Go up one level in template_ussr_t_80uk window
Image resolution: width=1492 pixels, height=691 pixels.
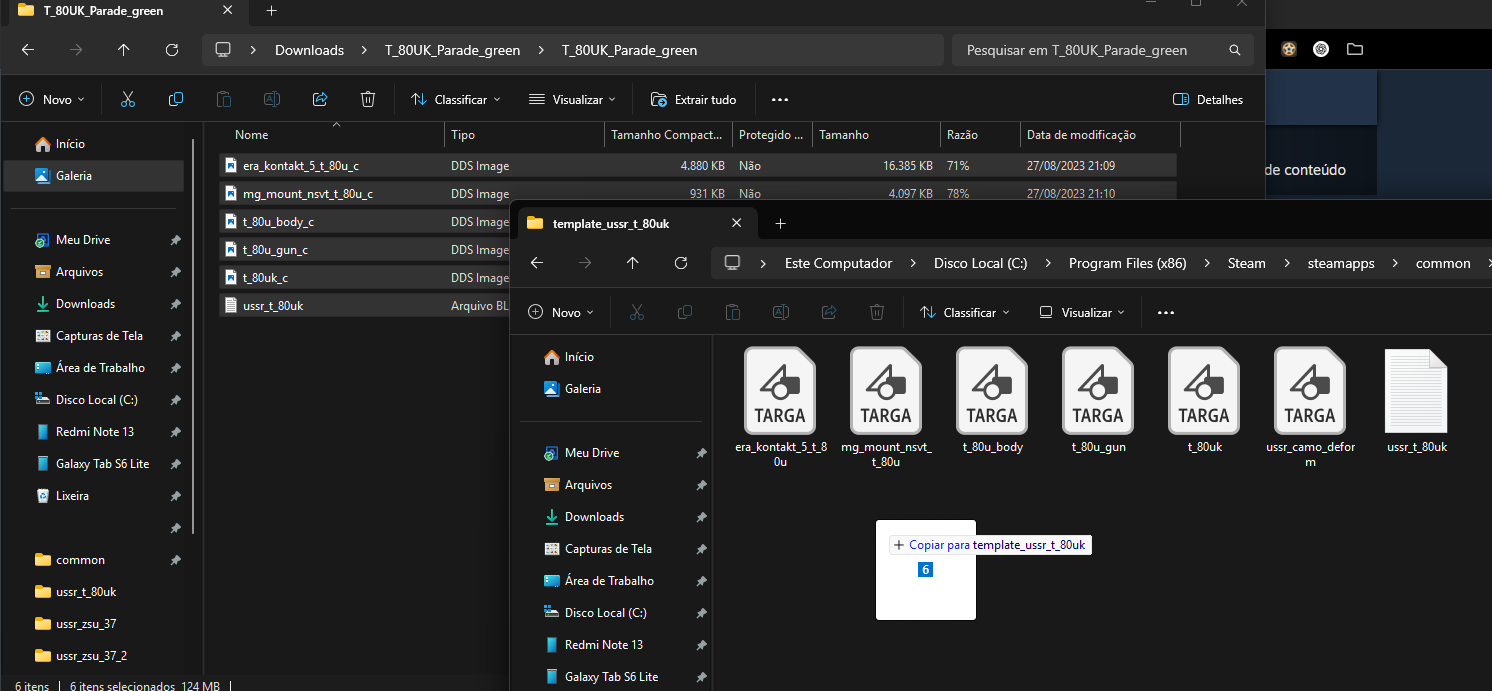pos(633,263)
